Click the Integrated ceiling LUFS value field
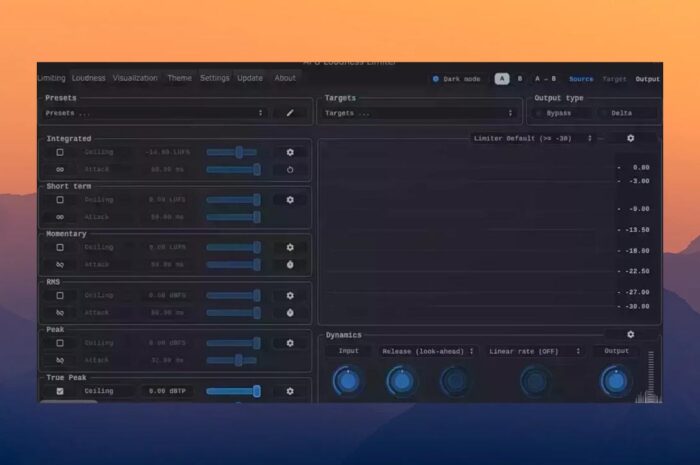This screenshot has height=465, width=700. point(167,152)
